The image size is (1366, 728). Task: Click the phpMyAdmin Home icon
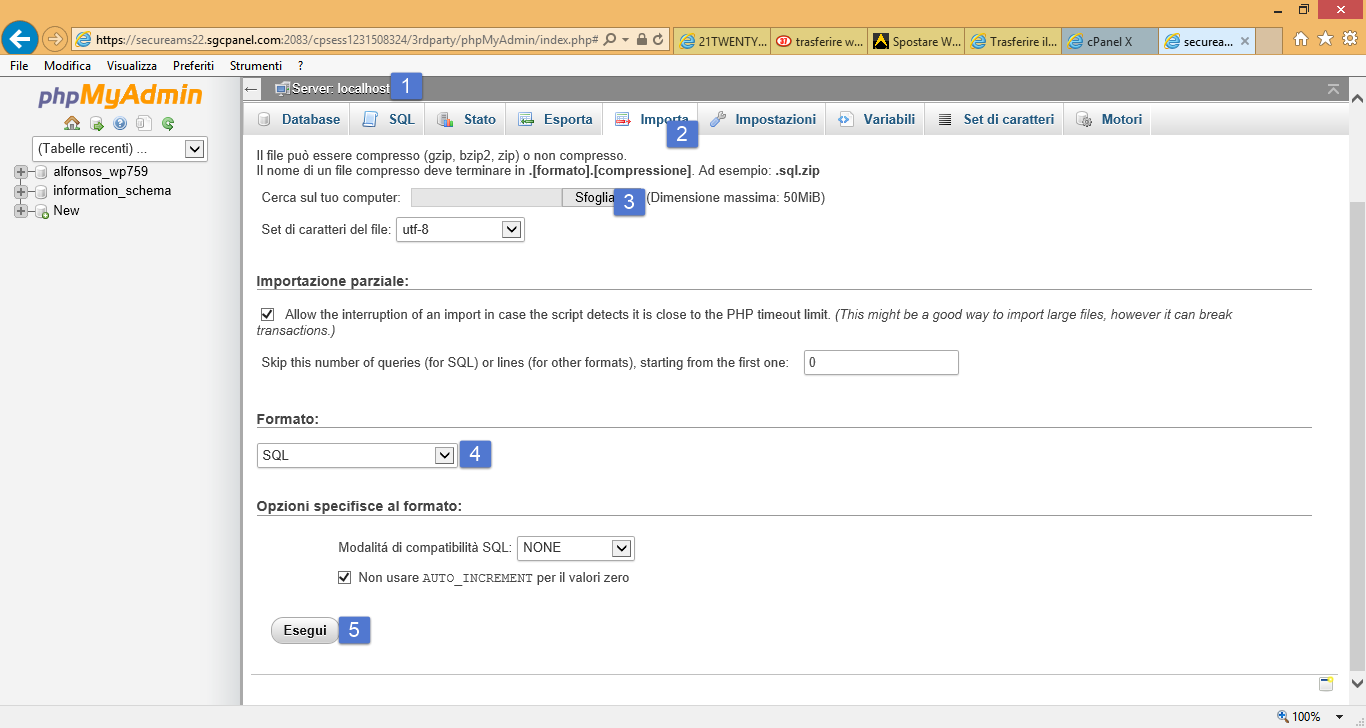click(x=72, y=124)
